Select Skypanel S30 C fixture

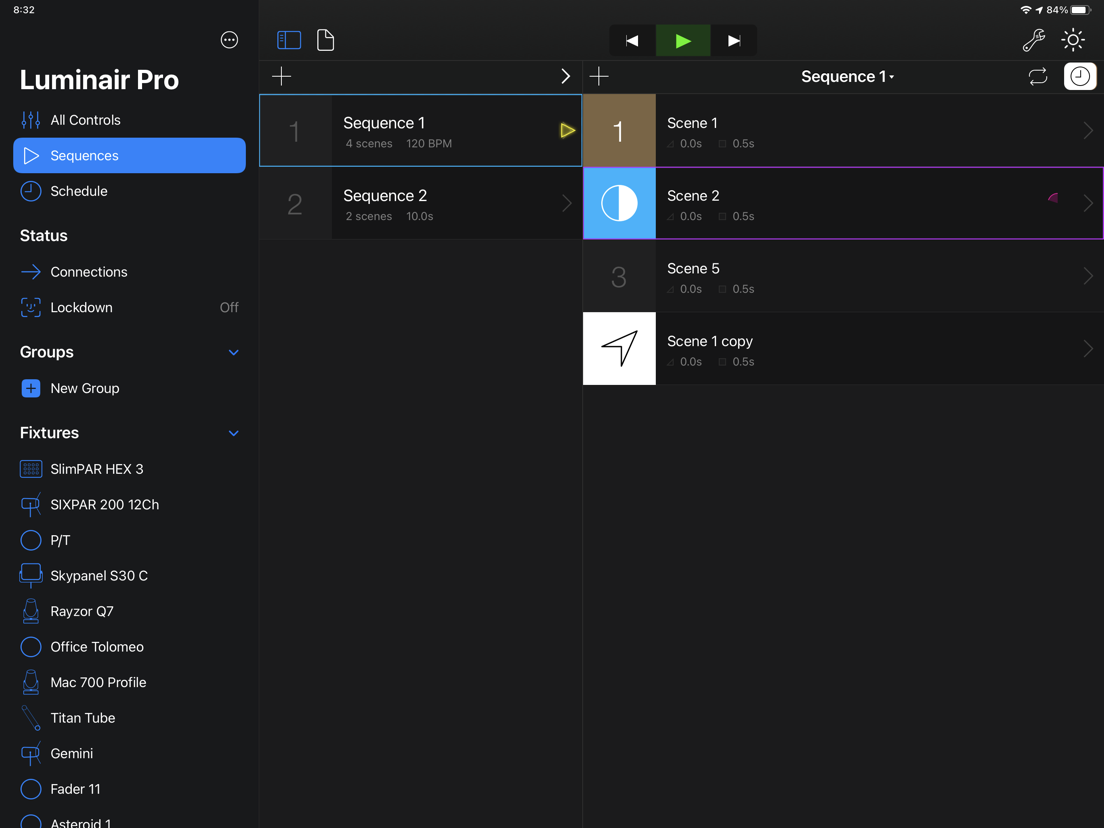(130, 576)
